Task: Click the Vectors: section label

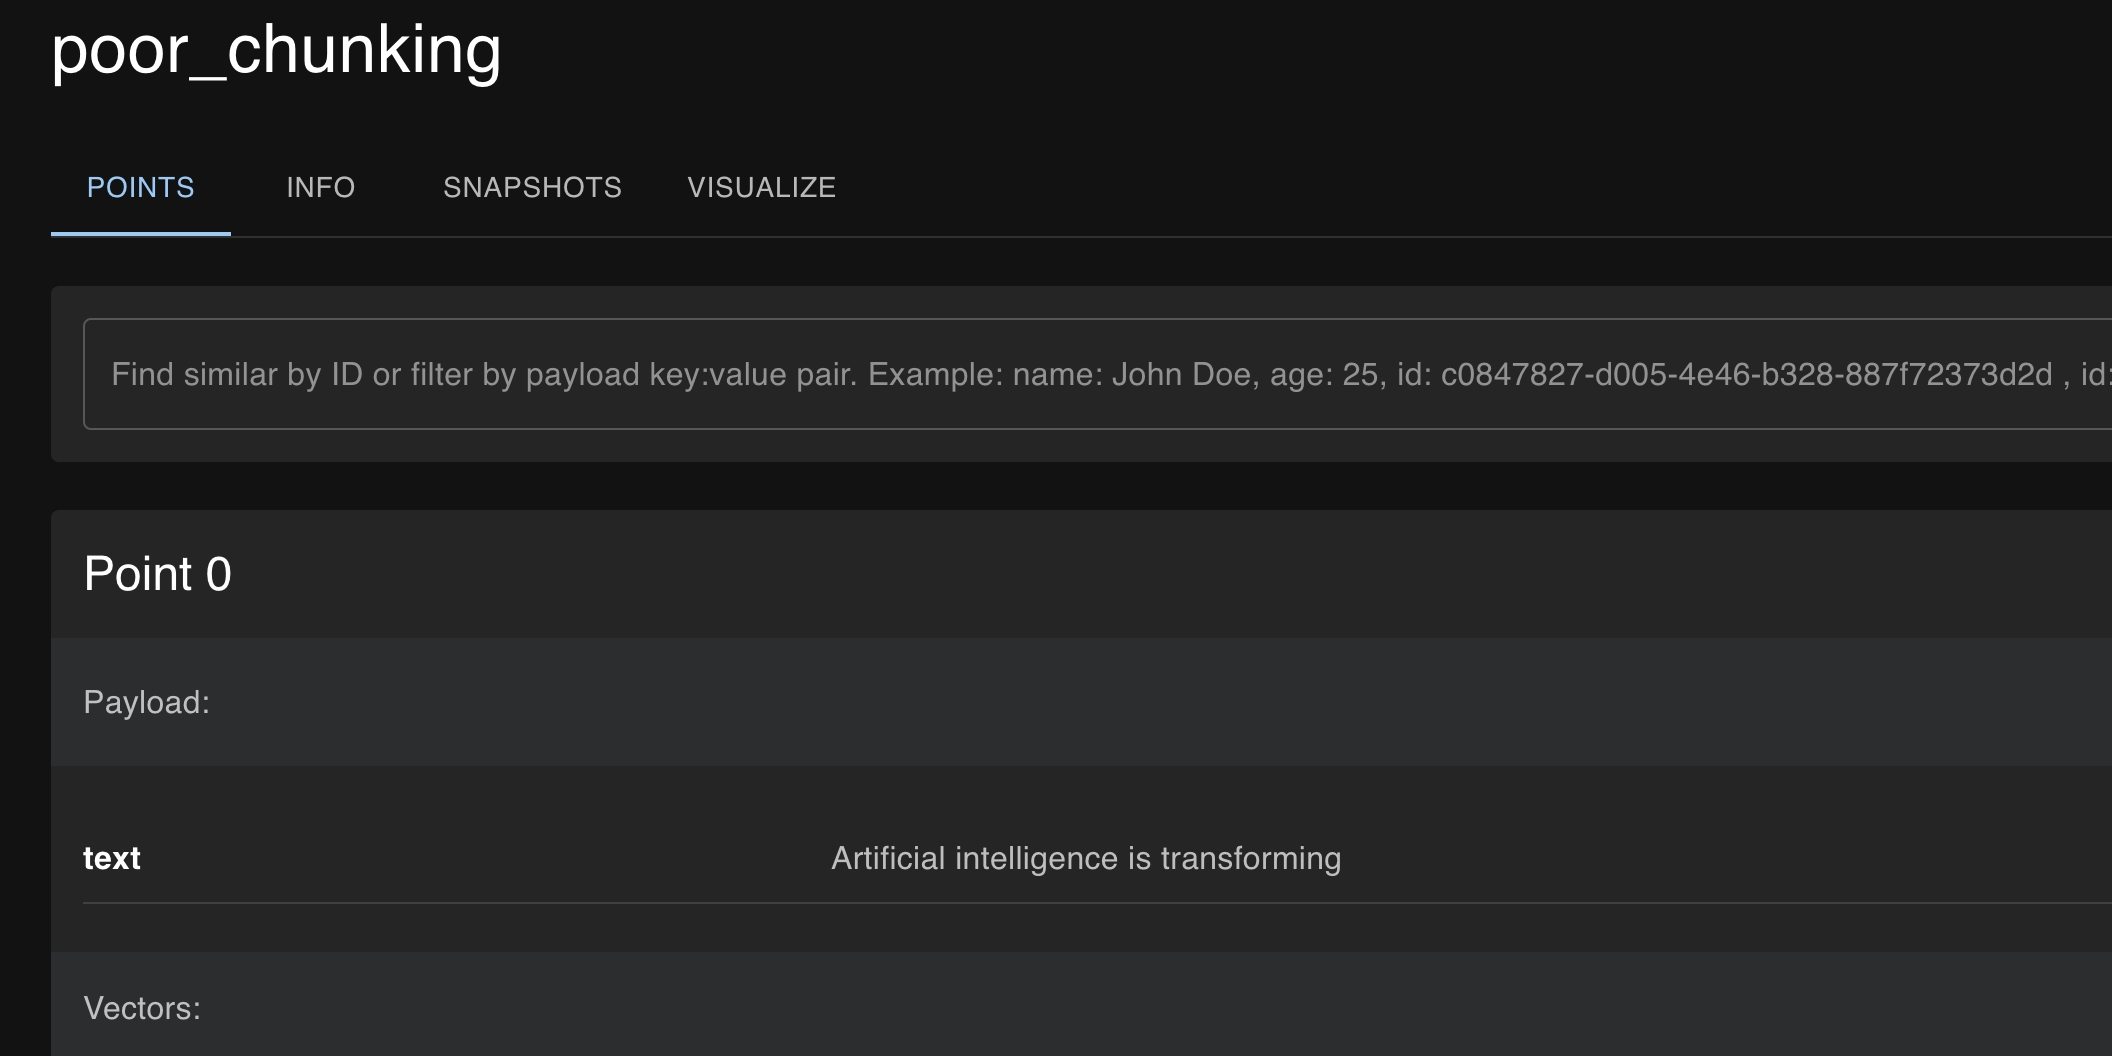Action: point(142,1008)
